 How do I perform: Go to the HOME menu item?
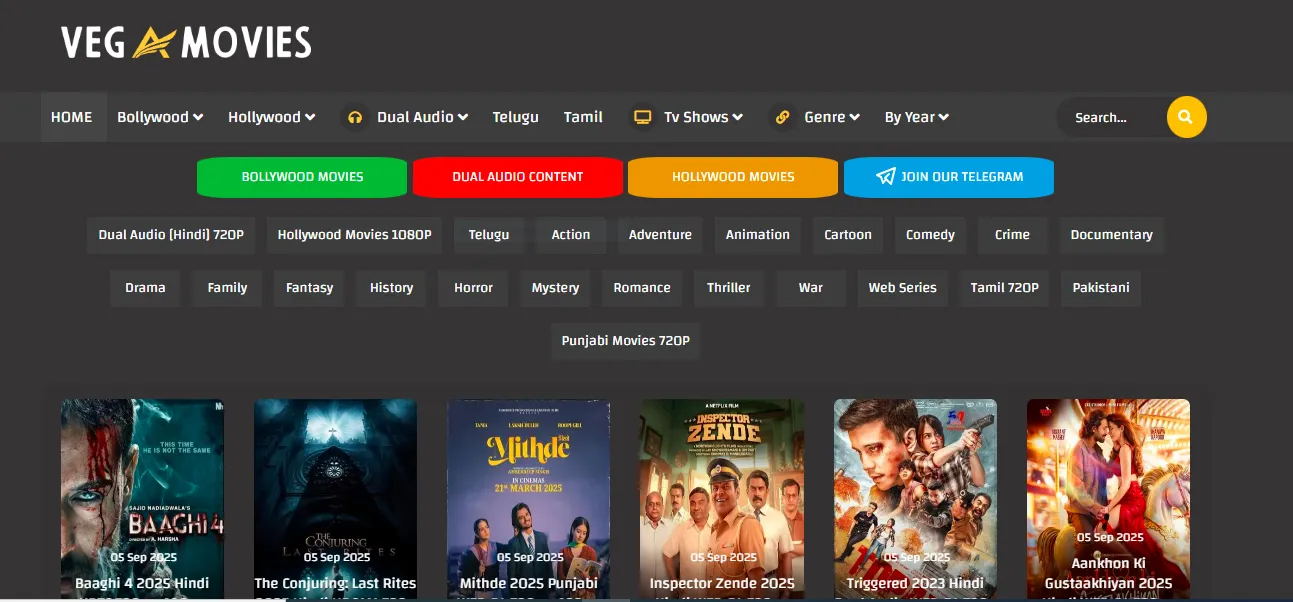(72, 117)
